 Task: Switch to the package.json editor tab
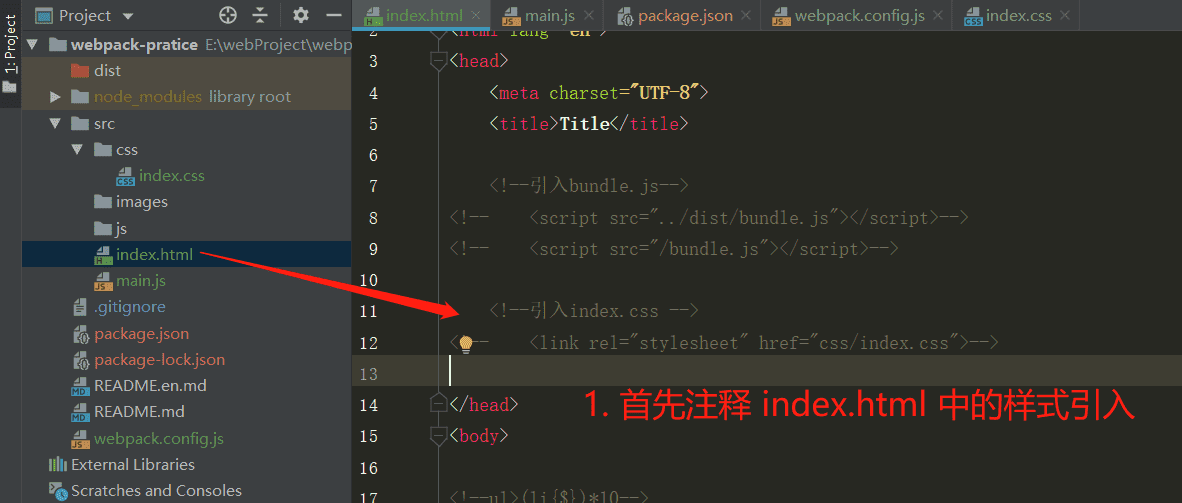[x=680, y=15]
